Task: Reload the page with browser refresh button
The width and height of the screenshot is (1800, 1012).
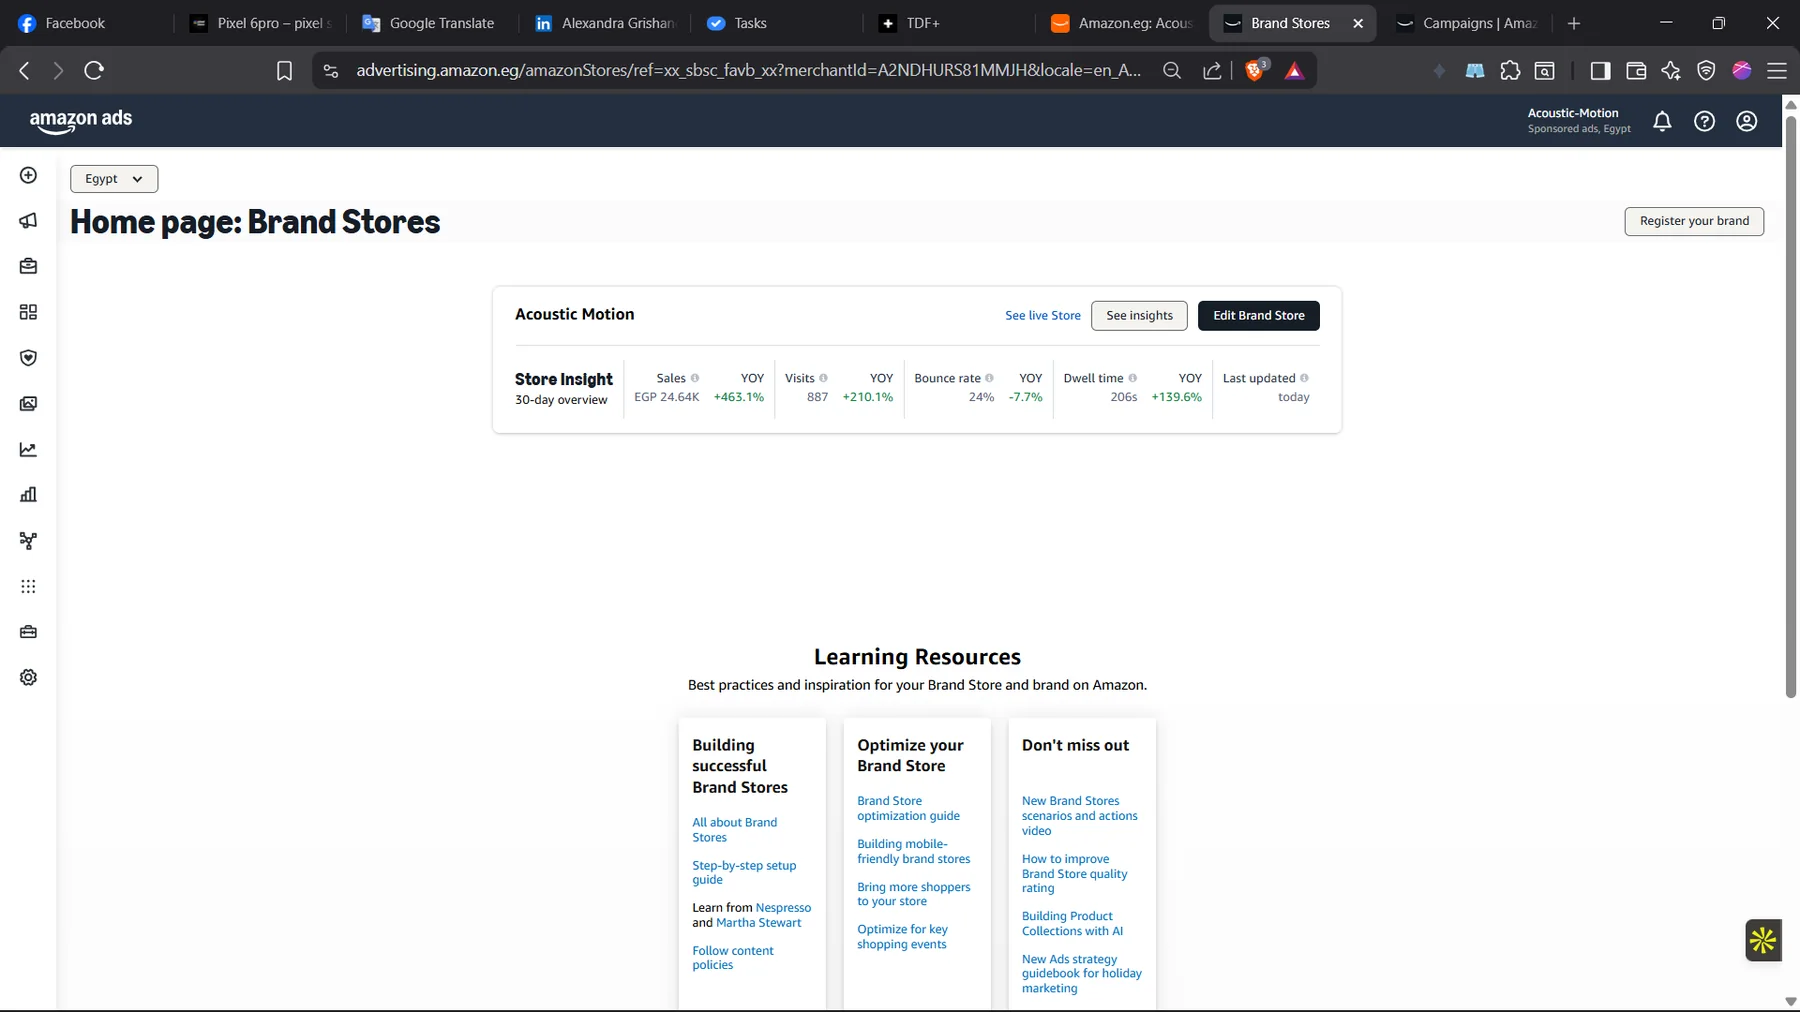Action: pyautogui.click(x=94, y=71)
